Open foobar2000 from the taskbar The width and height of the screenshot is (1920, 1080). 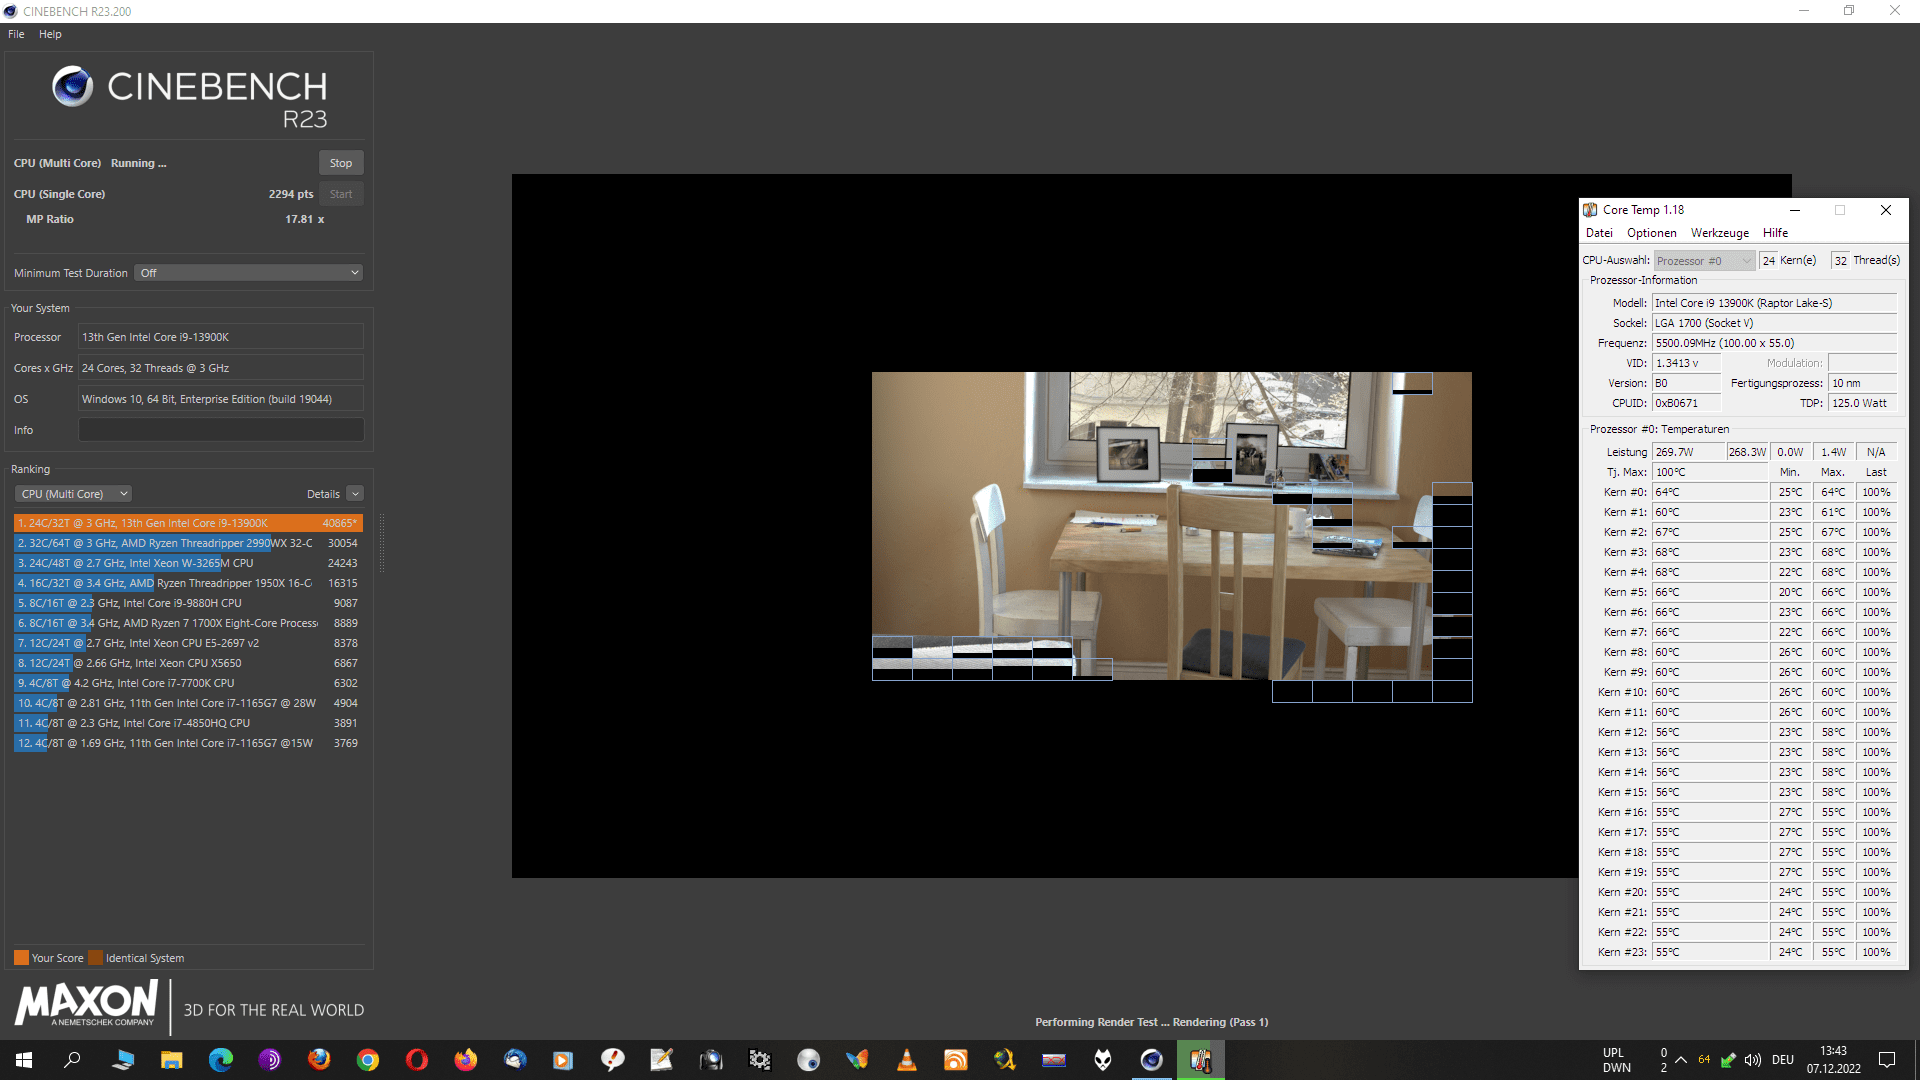[x=1103, y=1060]
